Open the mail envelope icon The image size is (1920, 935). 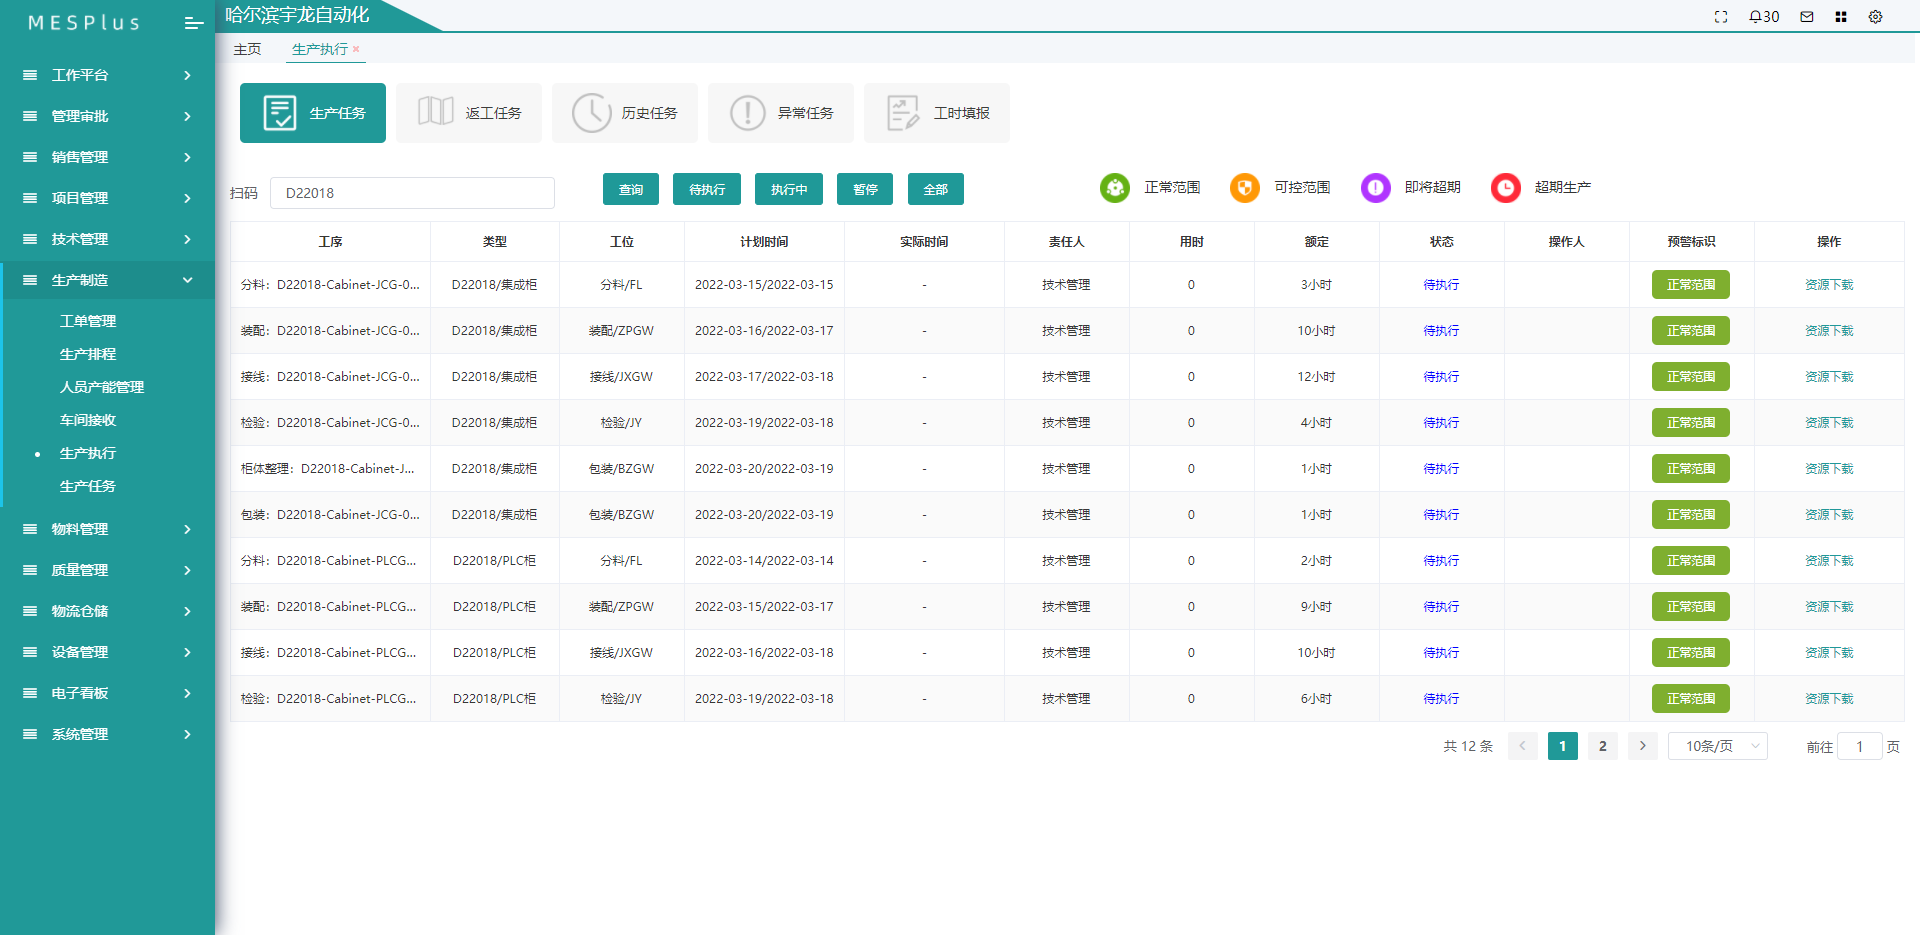(x=1807, y=17)
